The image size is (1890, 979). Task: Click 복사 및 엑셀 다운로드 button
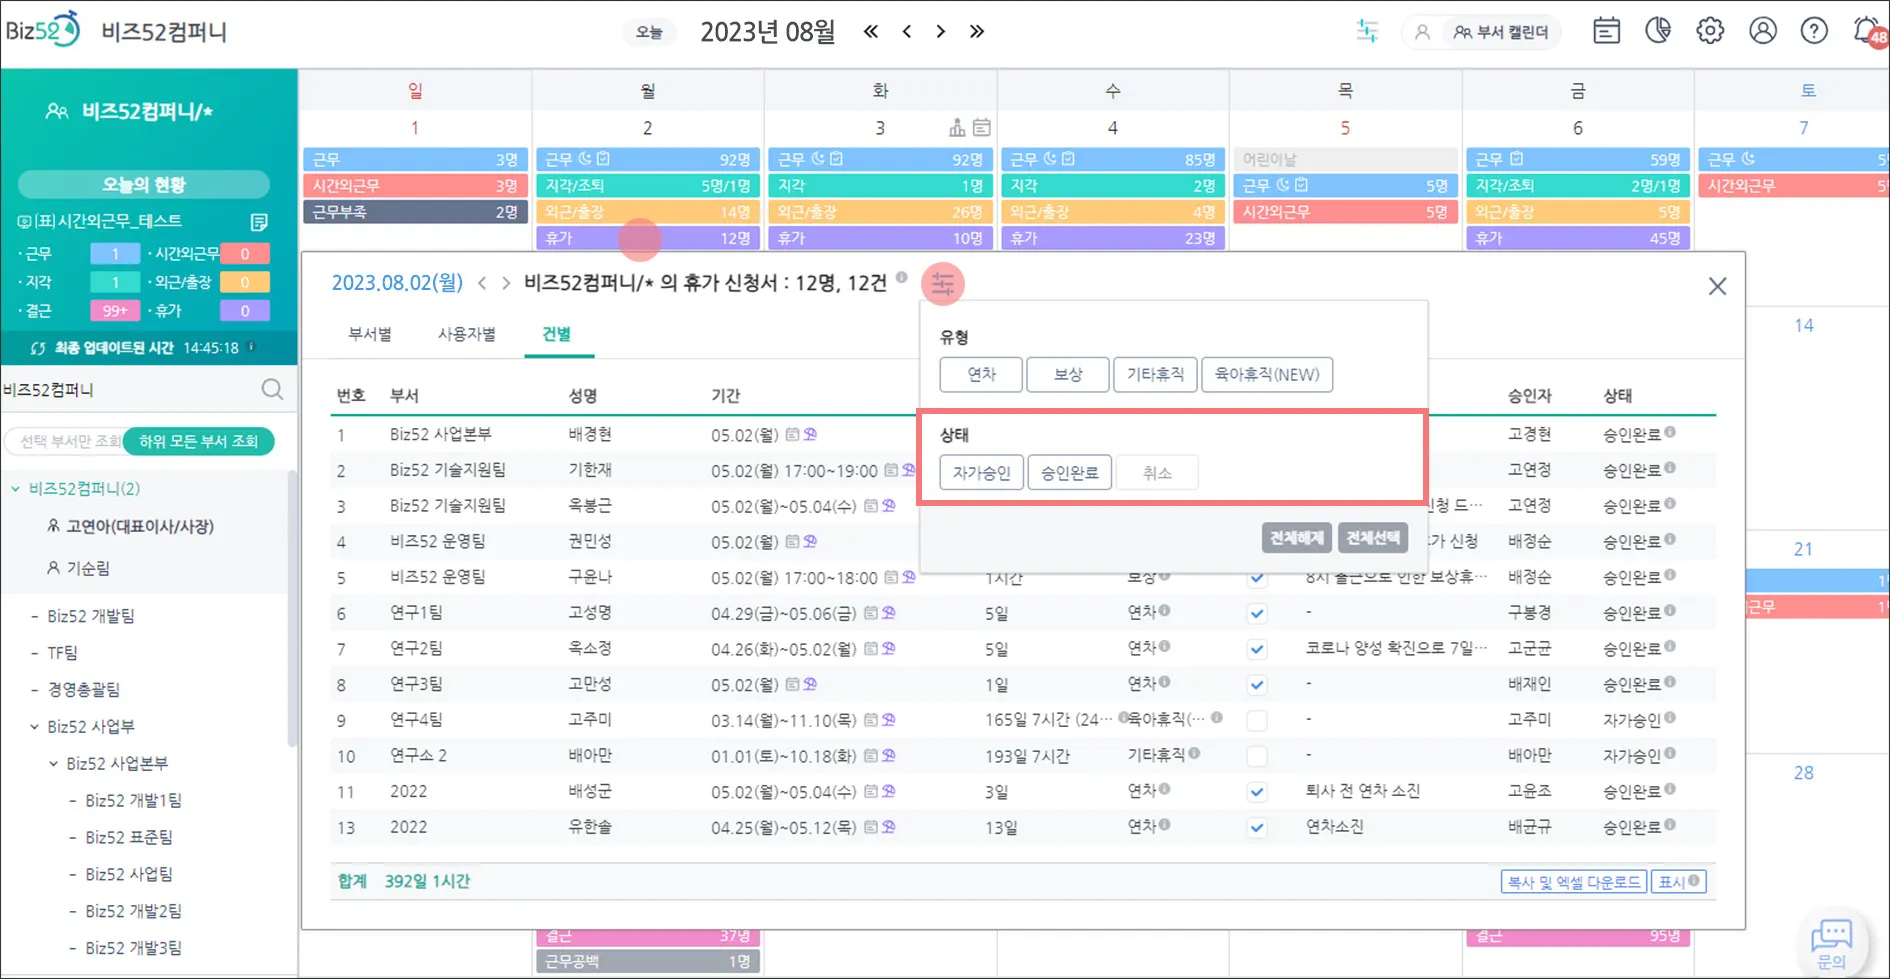click(1574, 882)
